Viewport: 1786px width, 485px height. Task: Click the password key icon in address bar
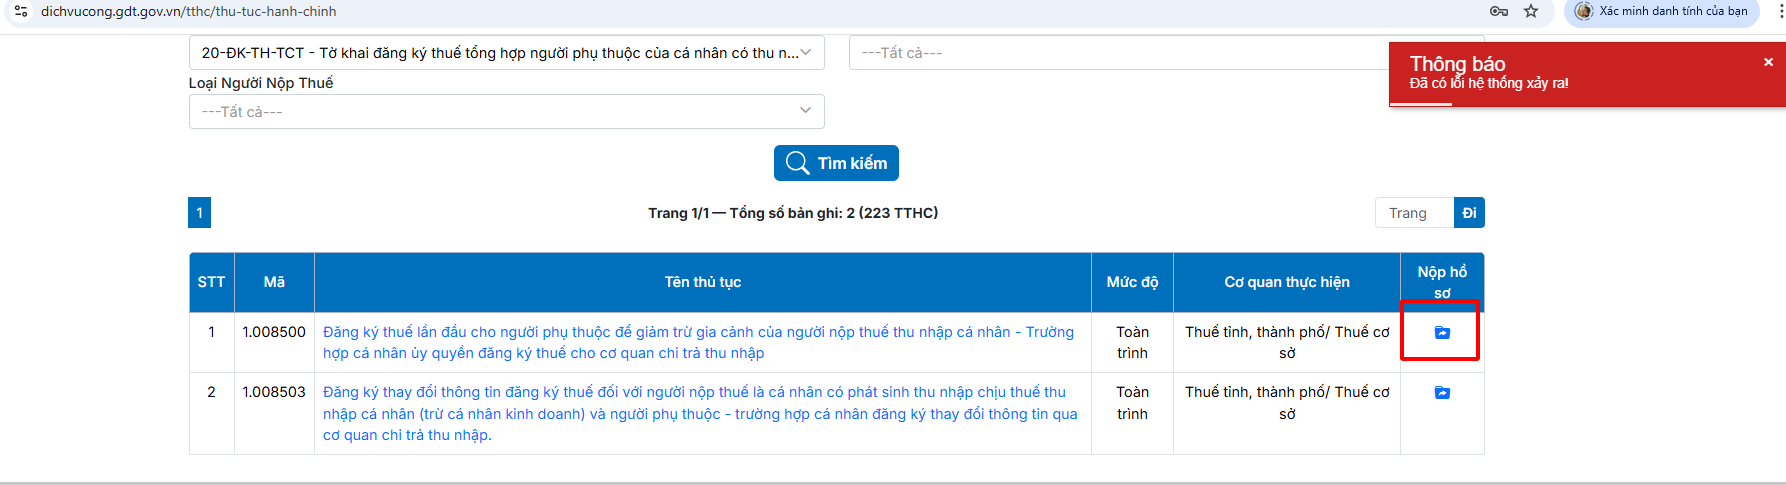point(1498,11)
